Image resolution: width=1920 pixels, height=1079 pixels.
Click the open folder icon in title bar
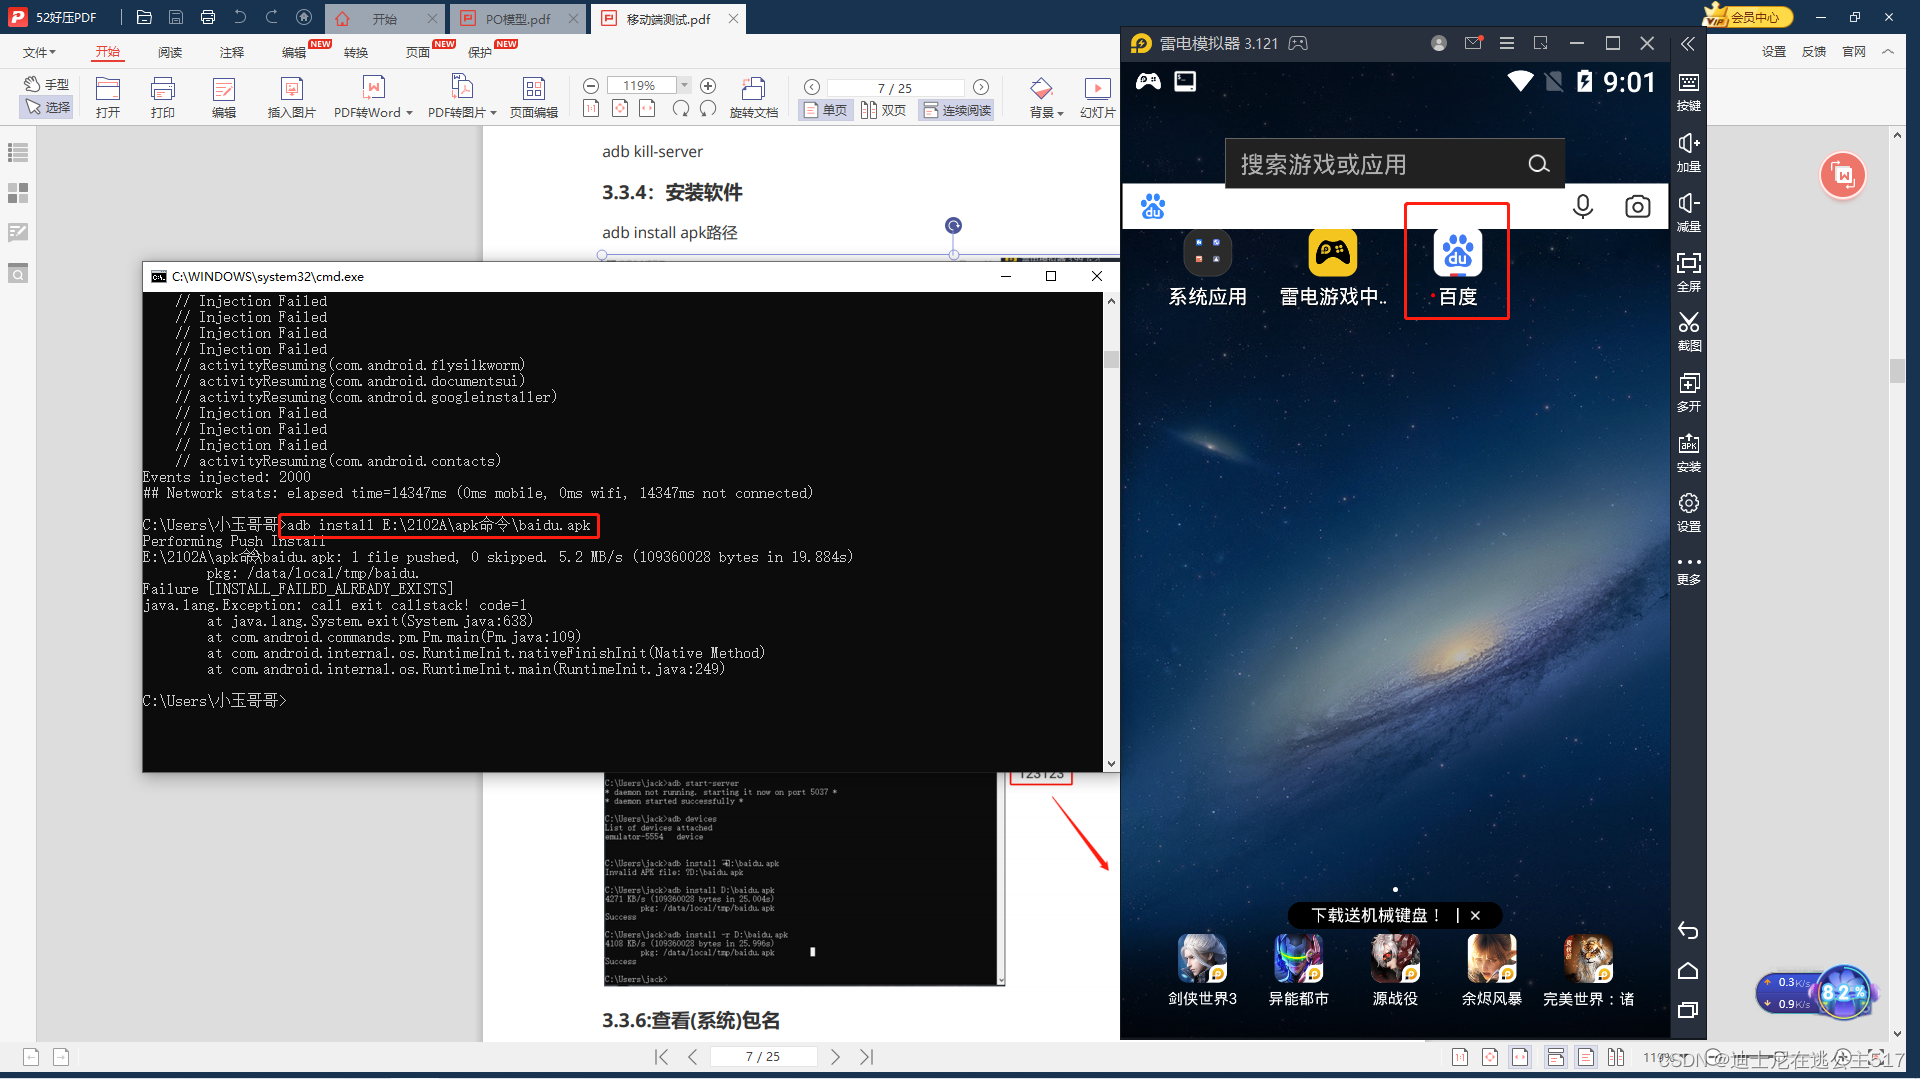(x=144, y=17)
